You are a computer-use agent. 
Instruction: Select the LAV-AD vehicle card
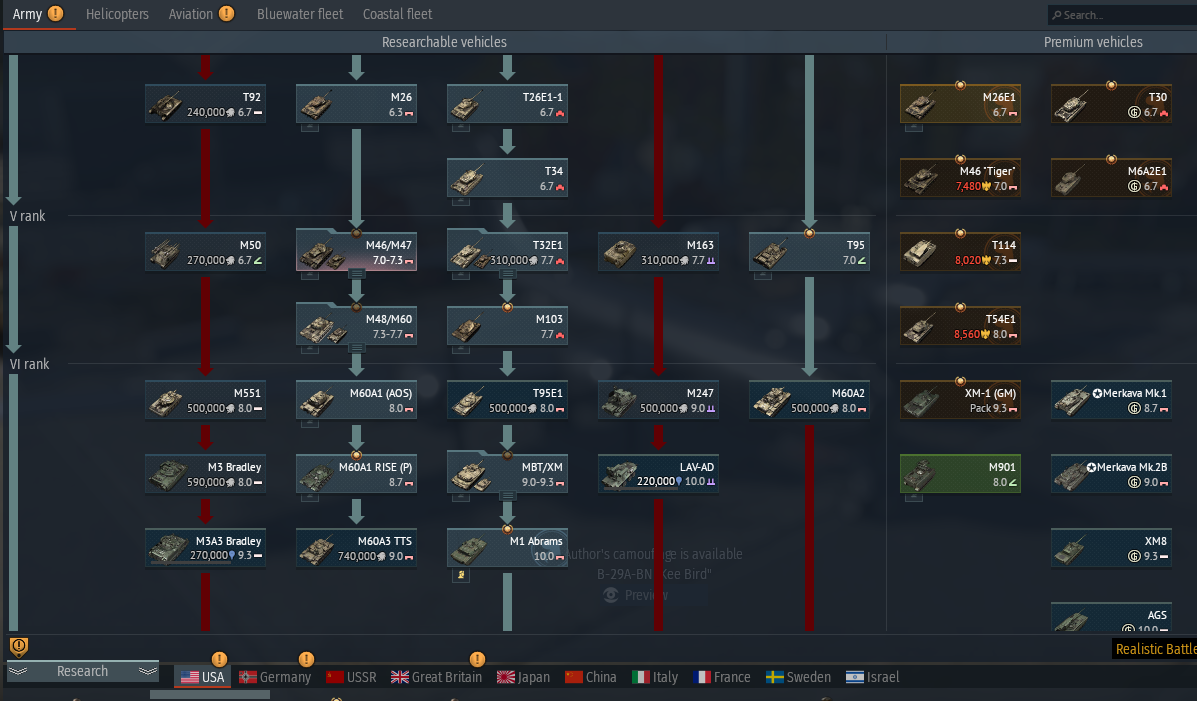point(658,474)
